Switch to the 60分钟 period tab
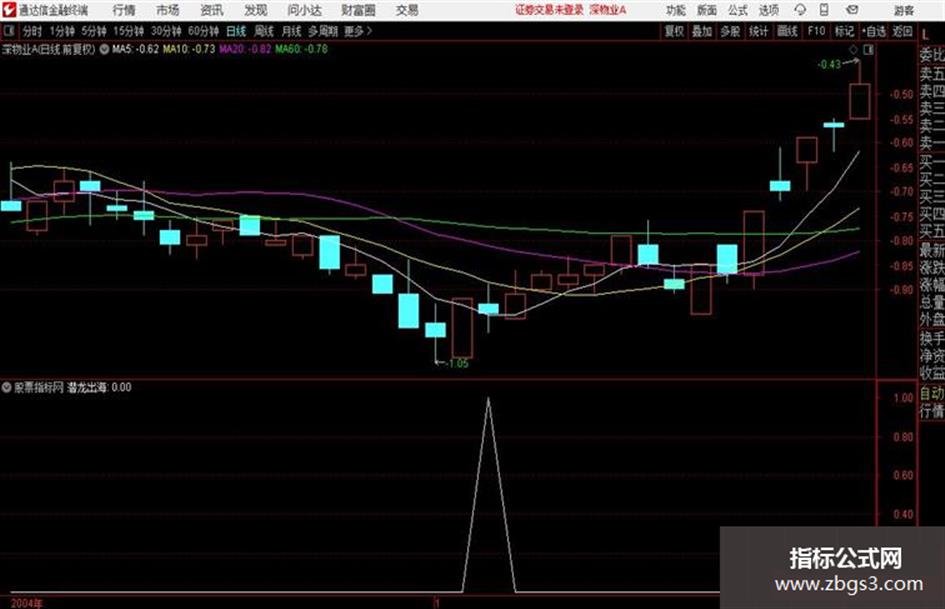This screenshot has width=945, height=609. pyautogui.click(x=203, y=31)
